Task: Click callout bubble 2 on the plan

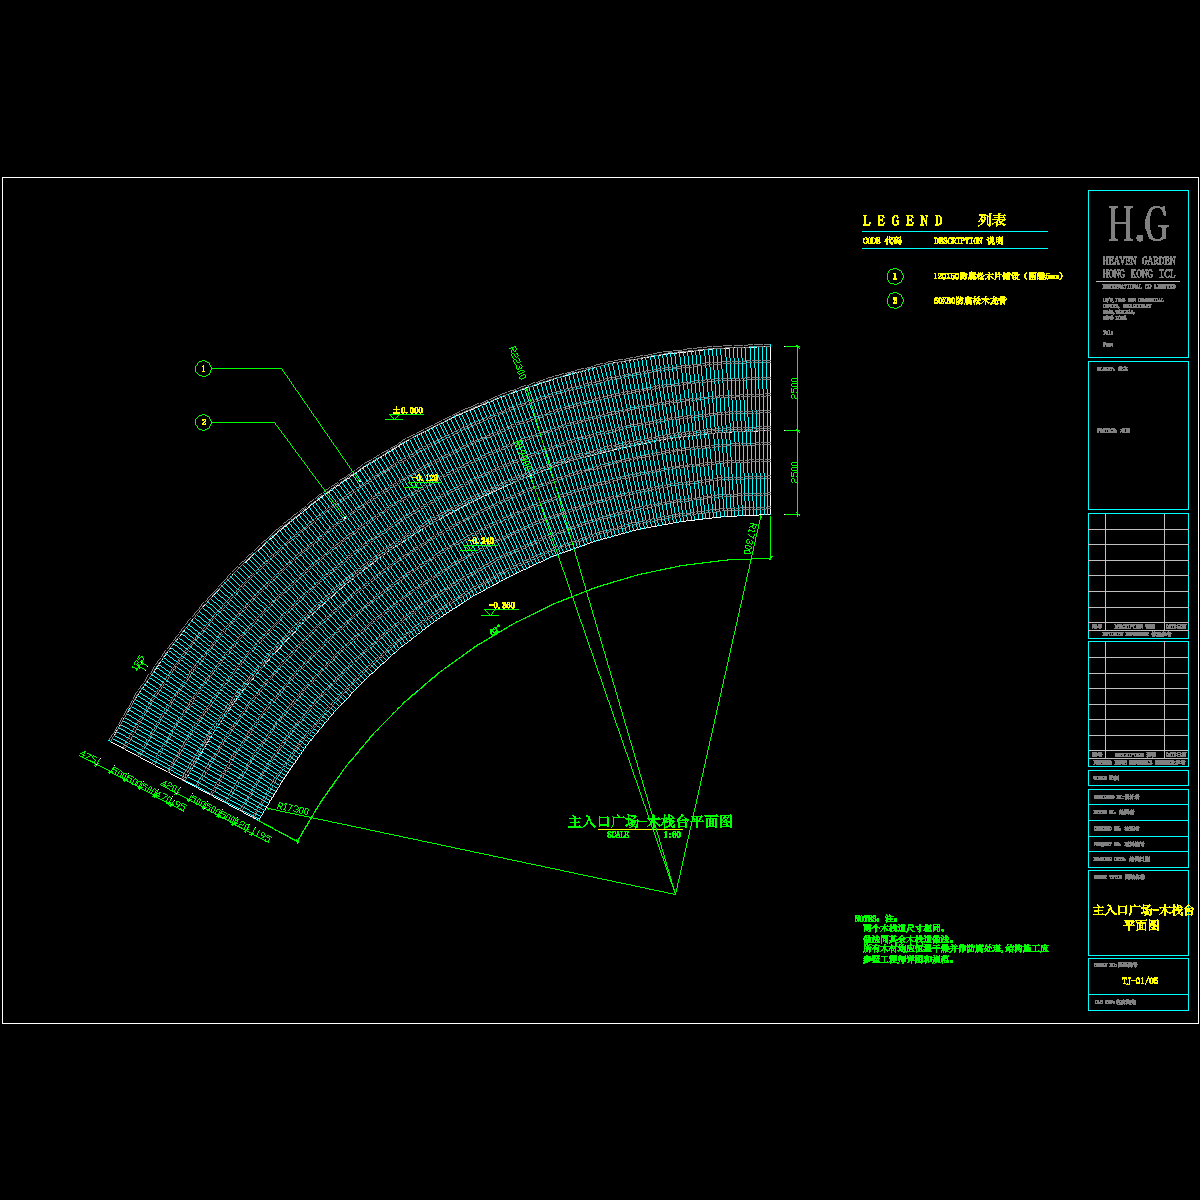Action: click(x=204, y=423)
